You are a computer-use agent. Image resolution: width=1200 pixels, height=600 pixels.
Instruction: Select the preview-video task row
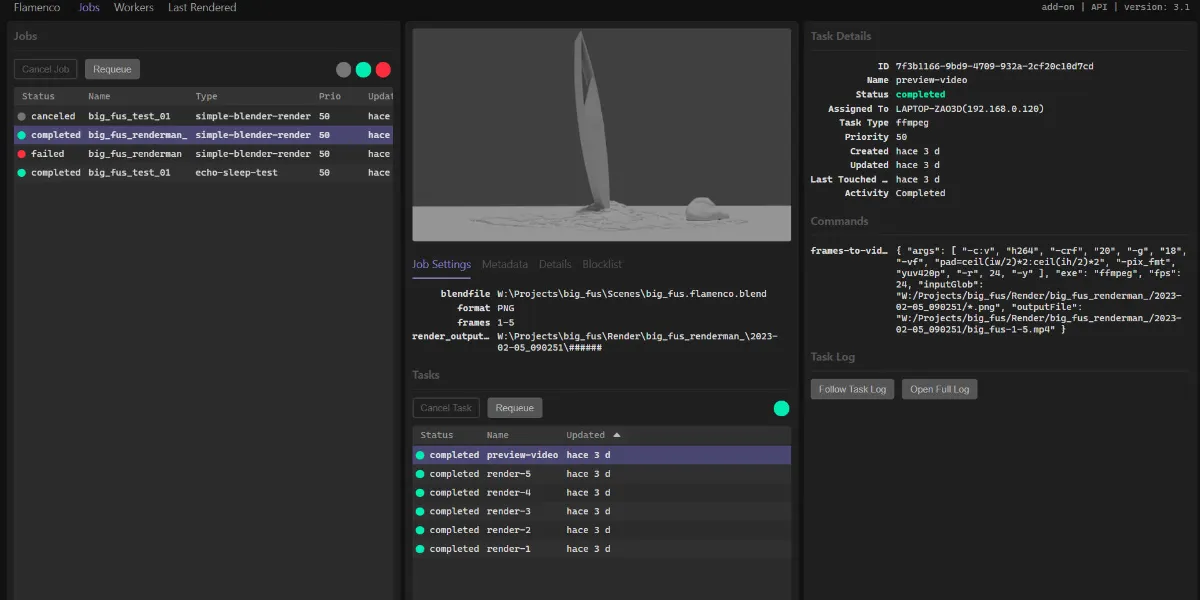602,455
